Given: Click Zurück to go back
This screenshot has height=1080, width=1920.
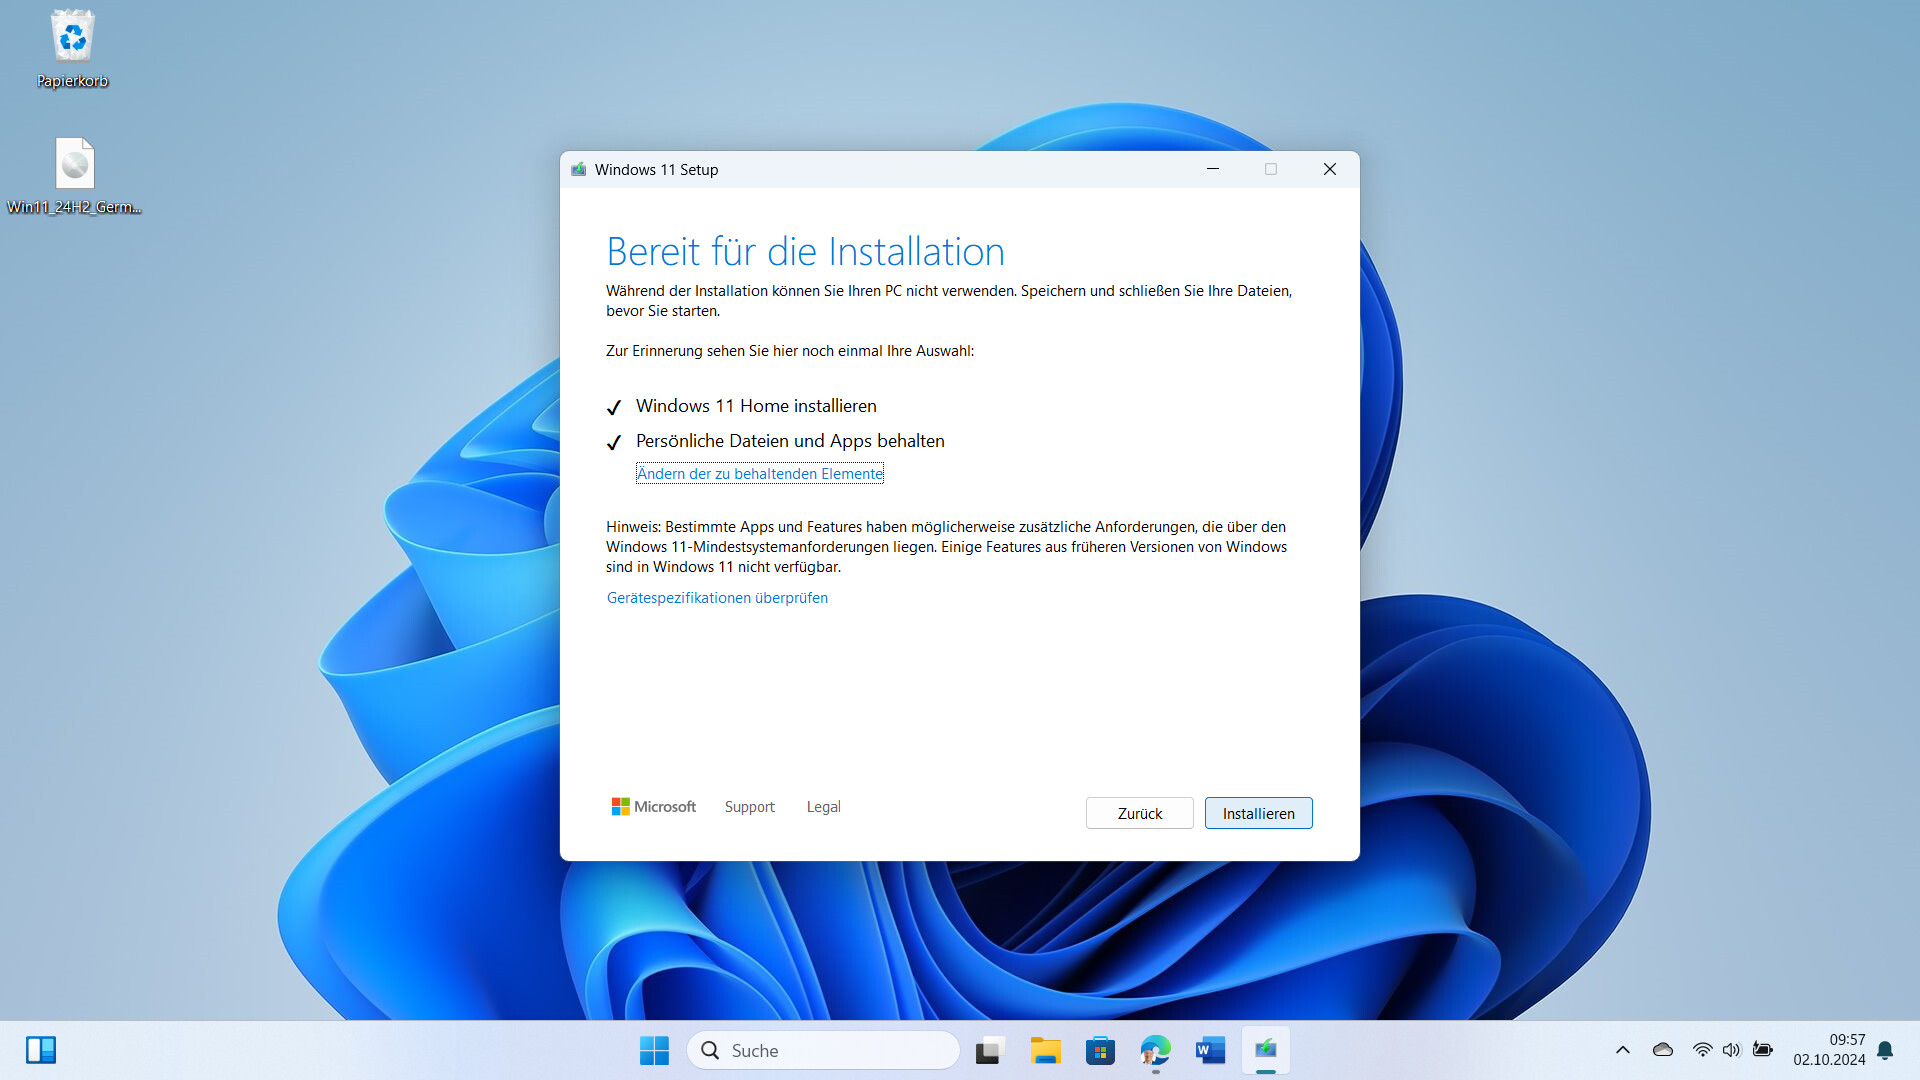Looking at the screenshot, I should [1139, 813].
